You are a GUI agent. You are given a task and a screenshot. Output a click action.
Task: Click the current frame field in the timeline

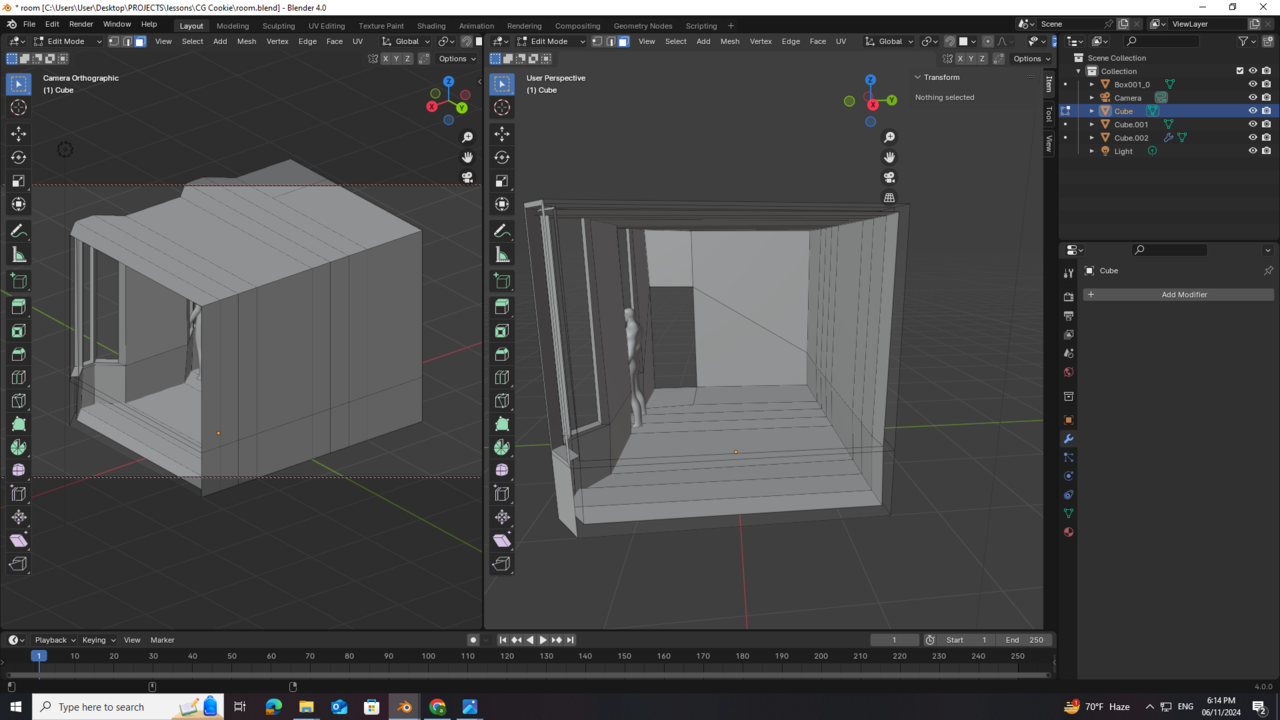pos(893,639)
